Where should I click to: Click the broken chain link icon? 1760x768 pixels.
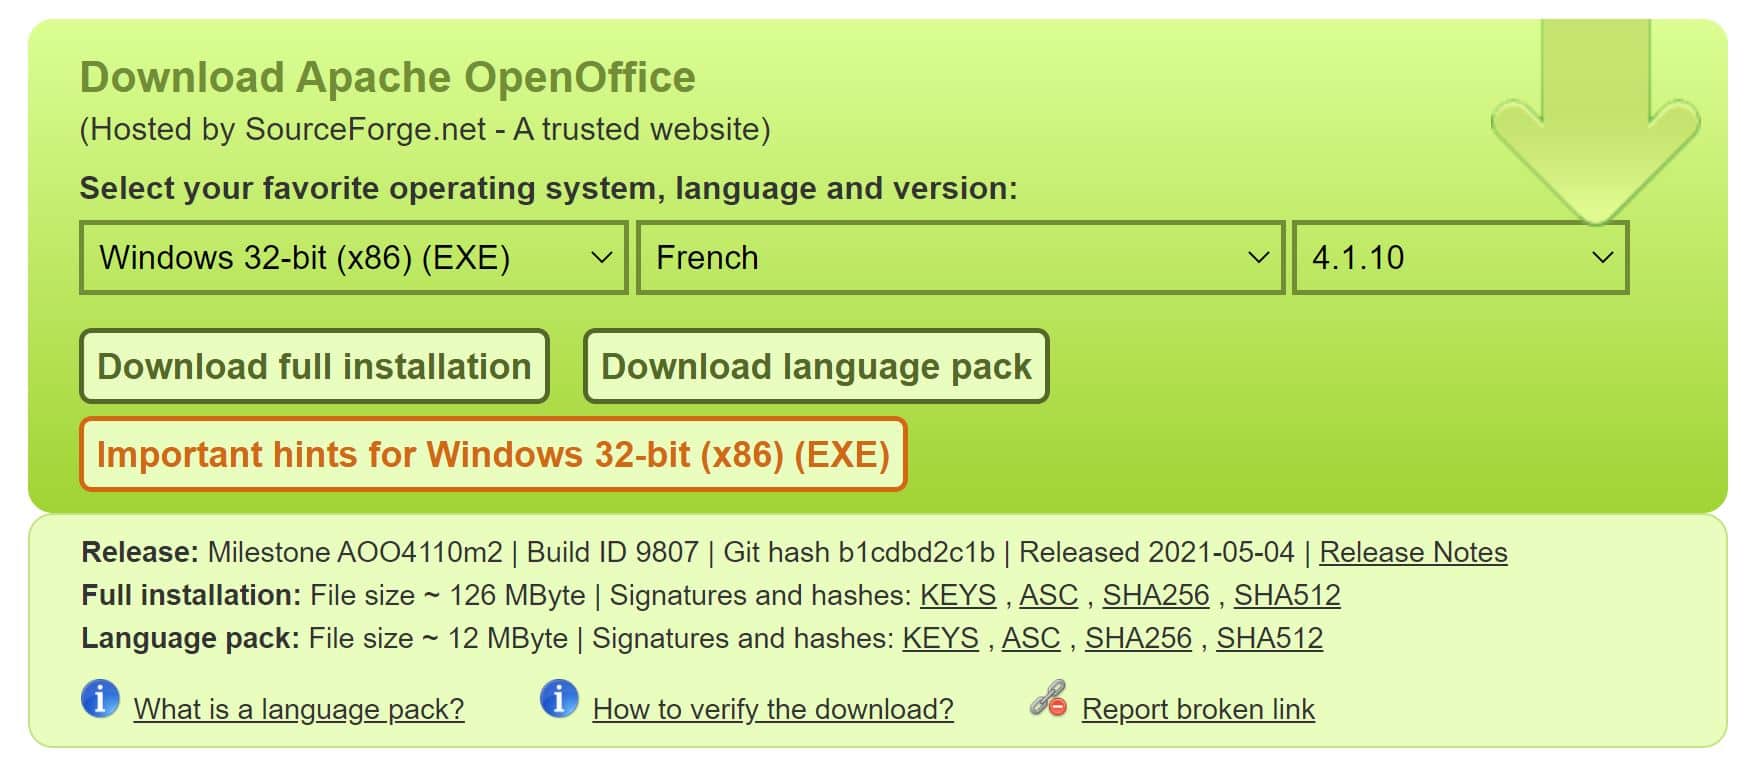pyautogui.click(x=1048, y=699)
